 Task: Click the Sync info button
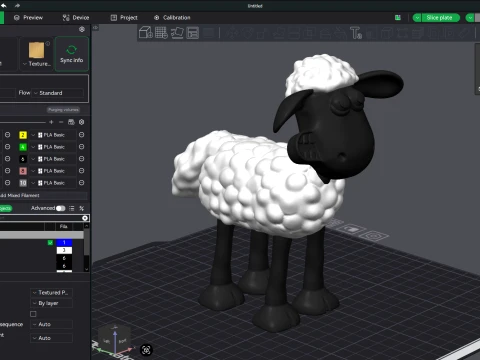click(x=71, y=54)
